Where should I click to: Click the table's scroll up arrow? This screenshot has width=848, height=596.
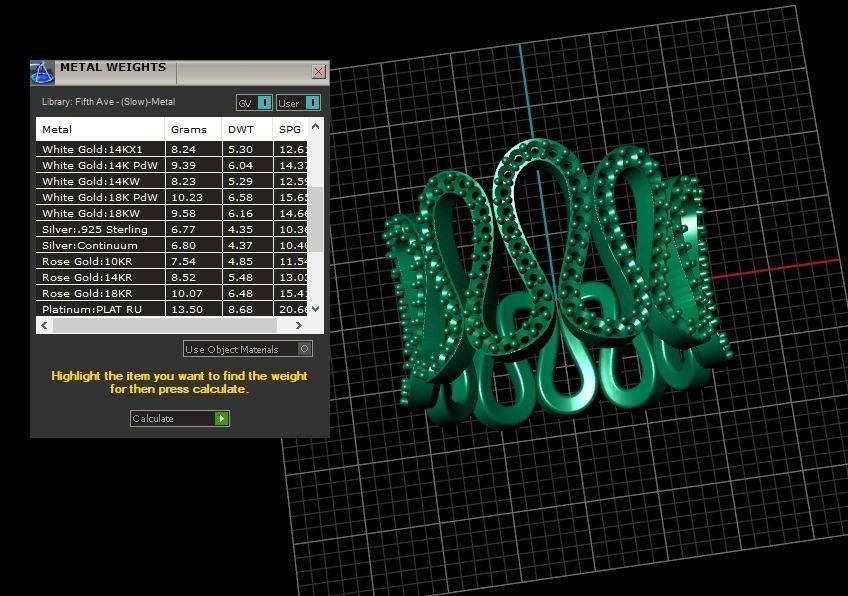(316, 126)
